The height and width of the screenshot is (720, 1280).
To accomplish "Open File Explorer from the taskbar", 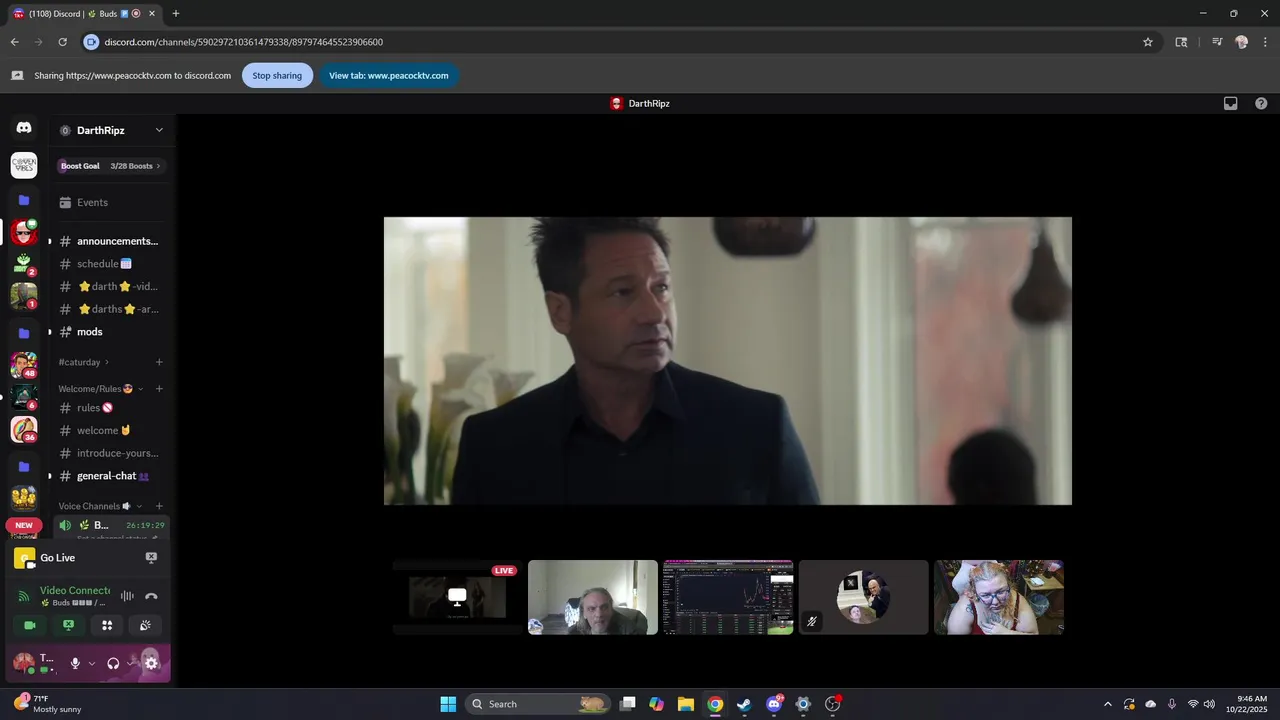I will tap(685, 704).
